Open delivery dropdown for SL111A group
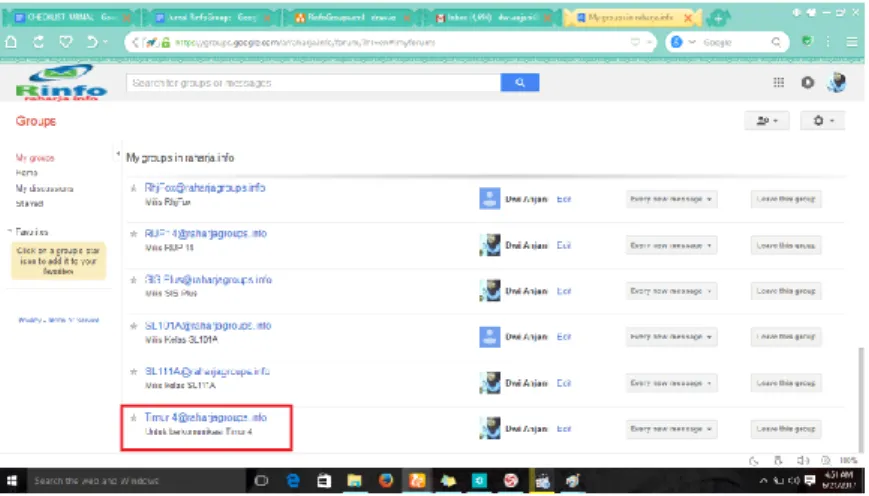869x496 pixels. click(671, 383)
